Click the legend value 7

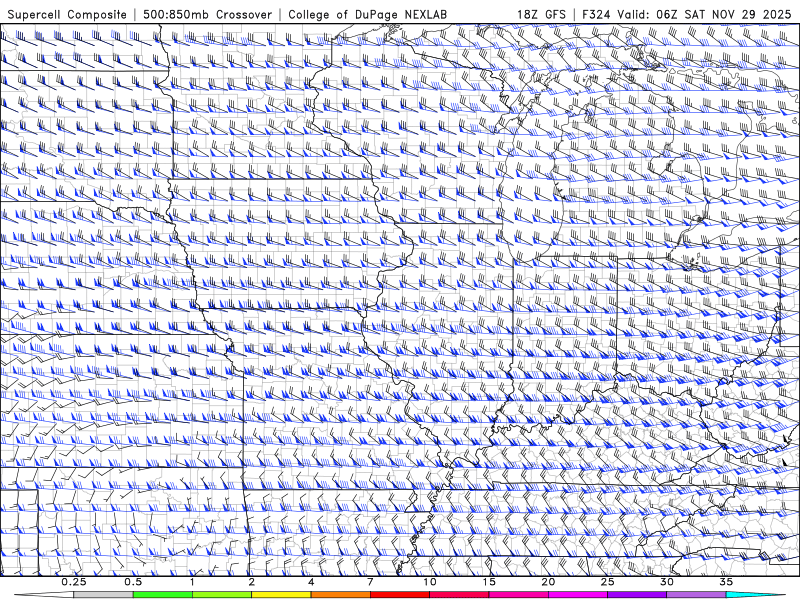pos(370,582)
